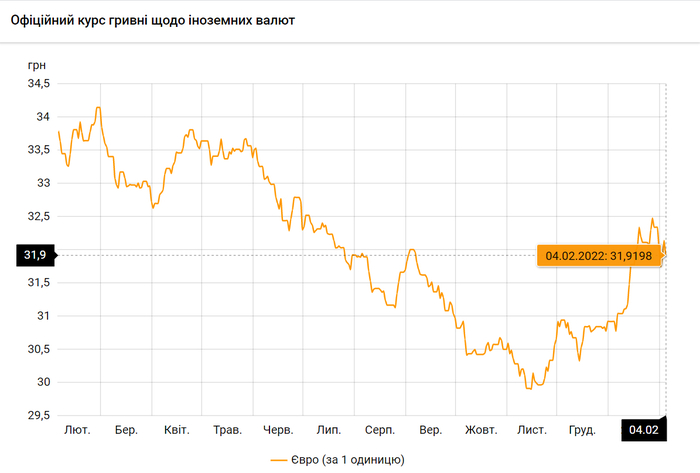
Task: Select the Лип. month label on x-axis
Action: [x=328, y=430]
